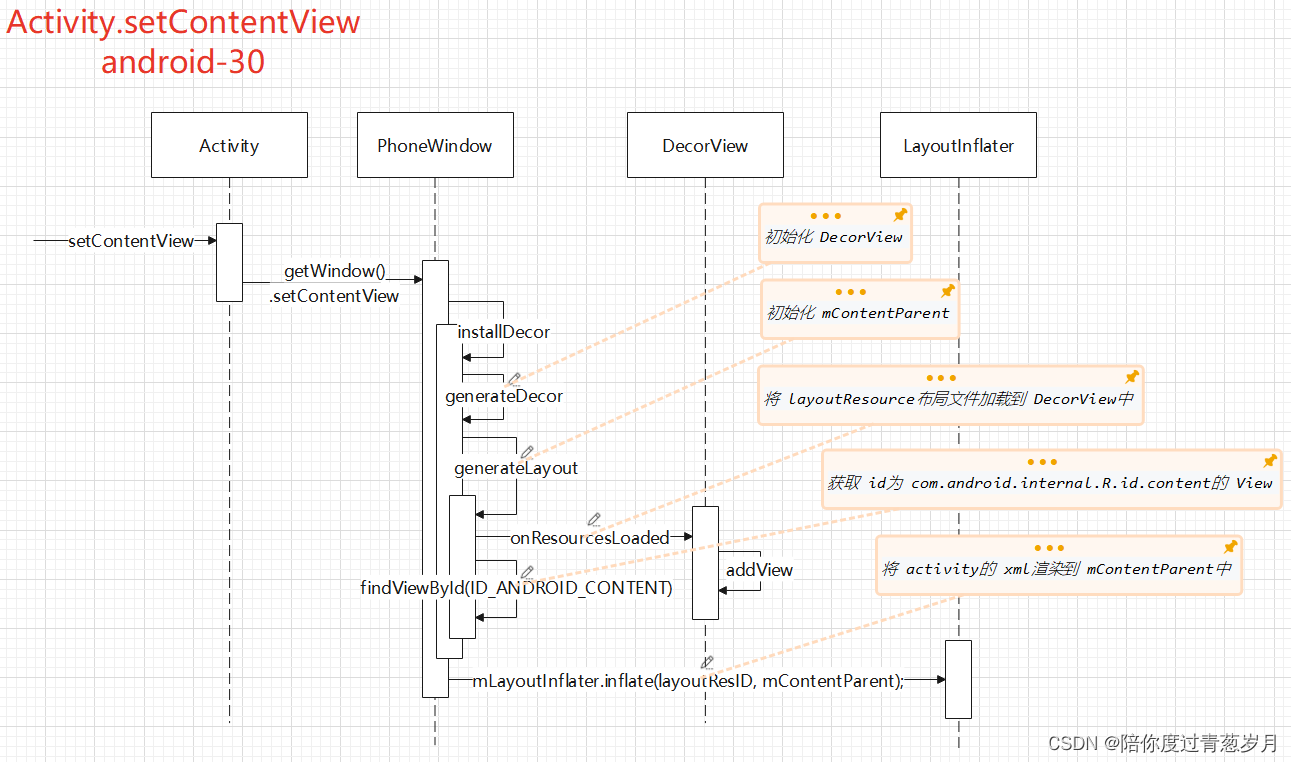Click the setContentView message label

131,241
